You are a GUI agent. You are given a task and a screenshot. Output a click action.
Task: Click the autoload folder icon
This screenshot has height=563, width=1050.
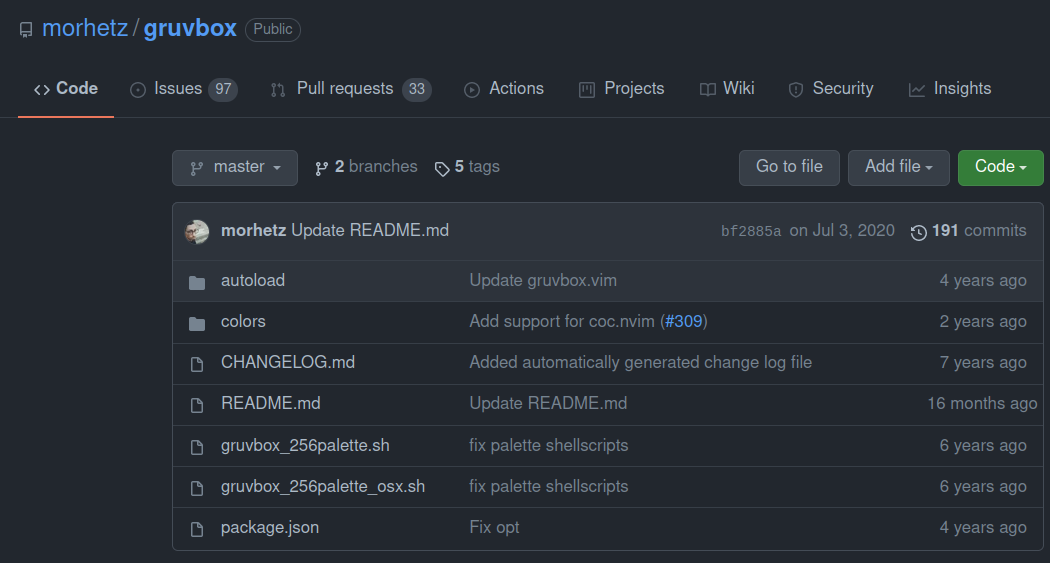tap(197, 283)
